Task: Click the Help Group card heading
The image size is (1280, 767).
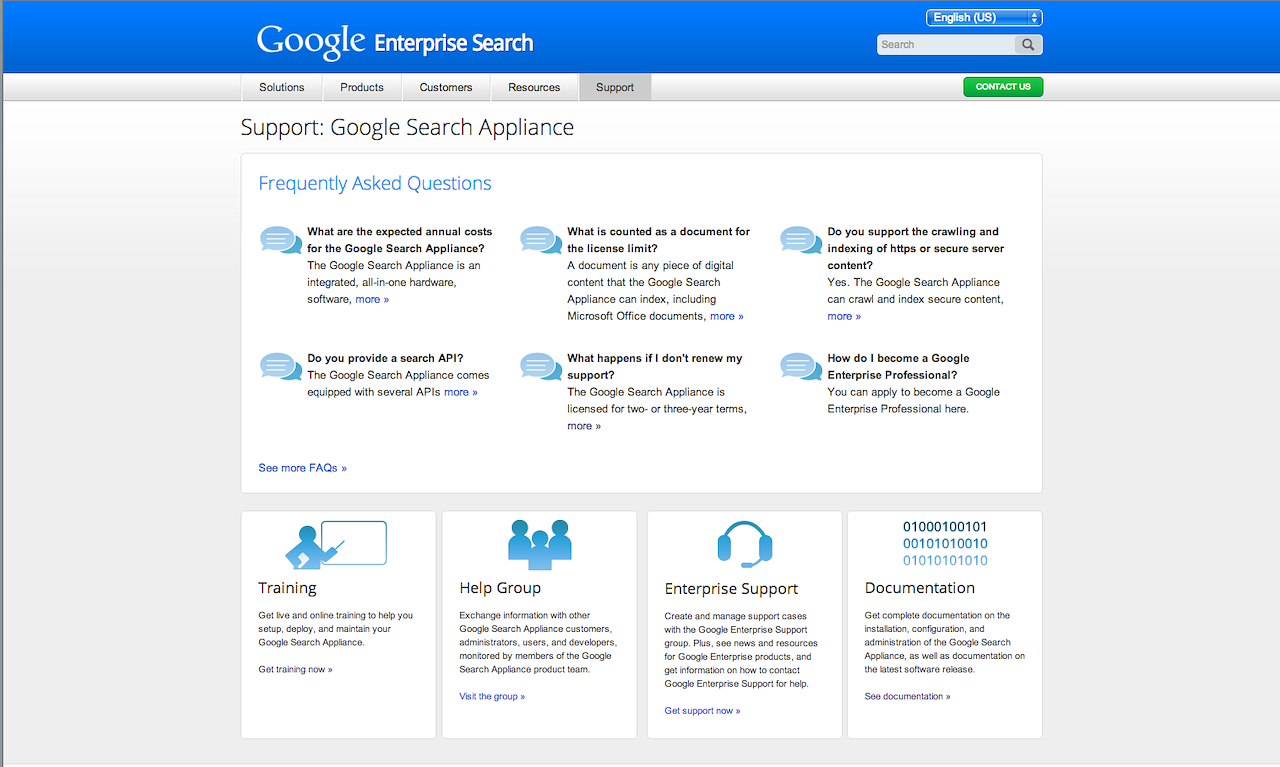Action: point(500,588)
